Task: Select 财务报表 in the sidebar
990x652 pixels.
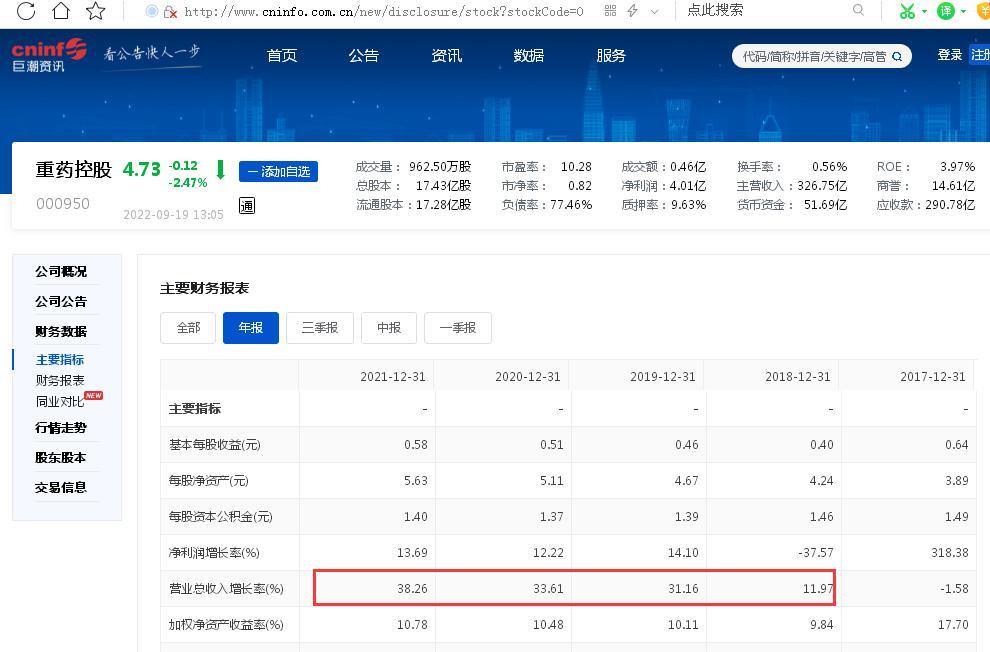Action: tap(60, 381)
